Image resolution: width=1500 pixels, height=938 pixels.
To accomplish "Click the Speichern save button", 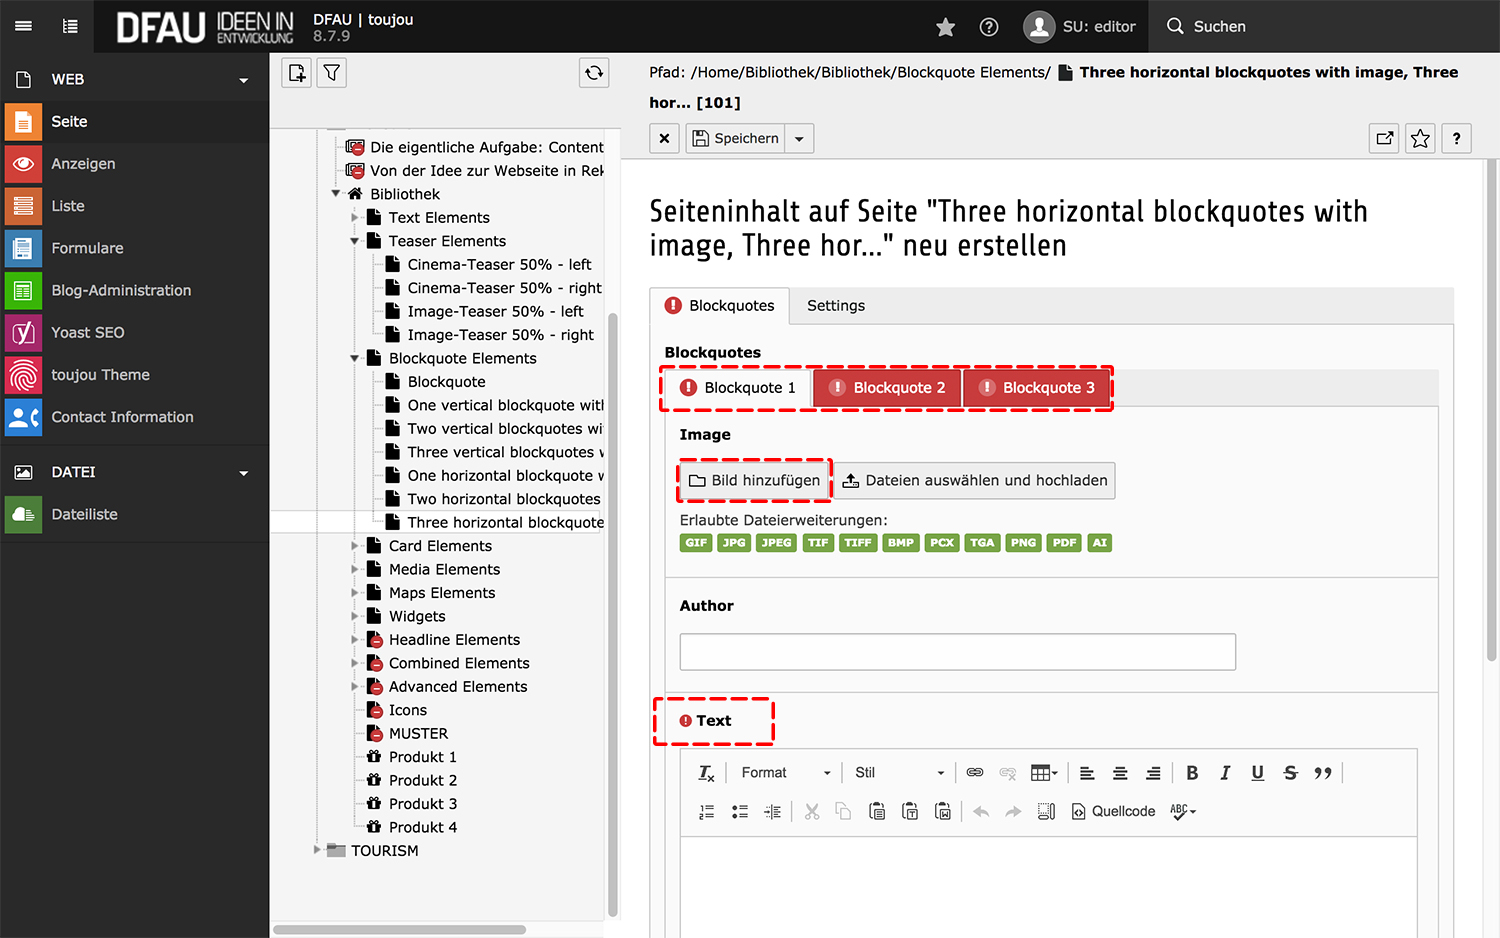I will pos(736,138).
